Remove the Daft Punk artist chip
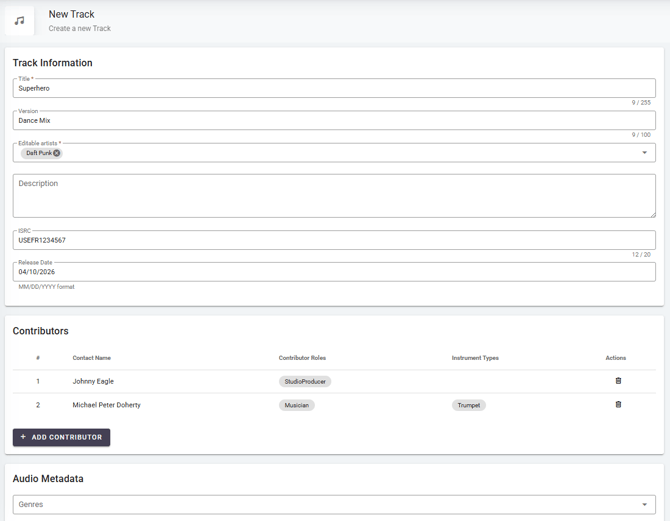Screen dimensions: 670x521 point(57,153)
